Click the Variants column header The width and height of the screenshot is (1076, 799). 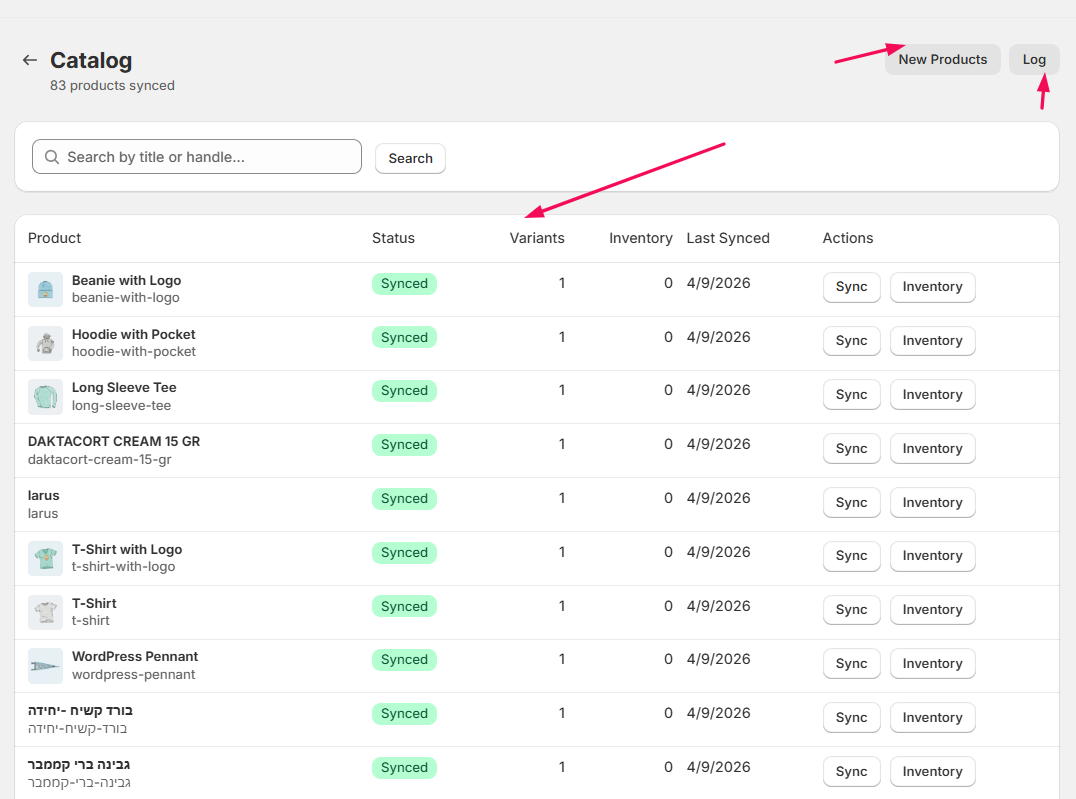pyautogui.click(x=537, y=238)
